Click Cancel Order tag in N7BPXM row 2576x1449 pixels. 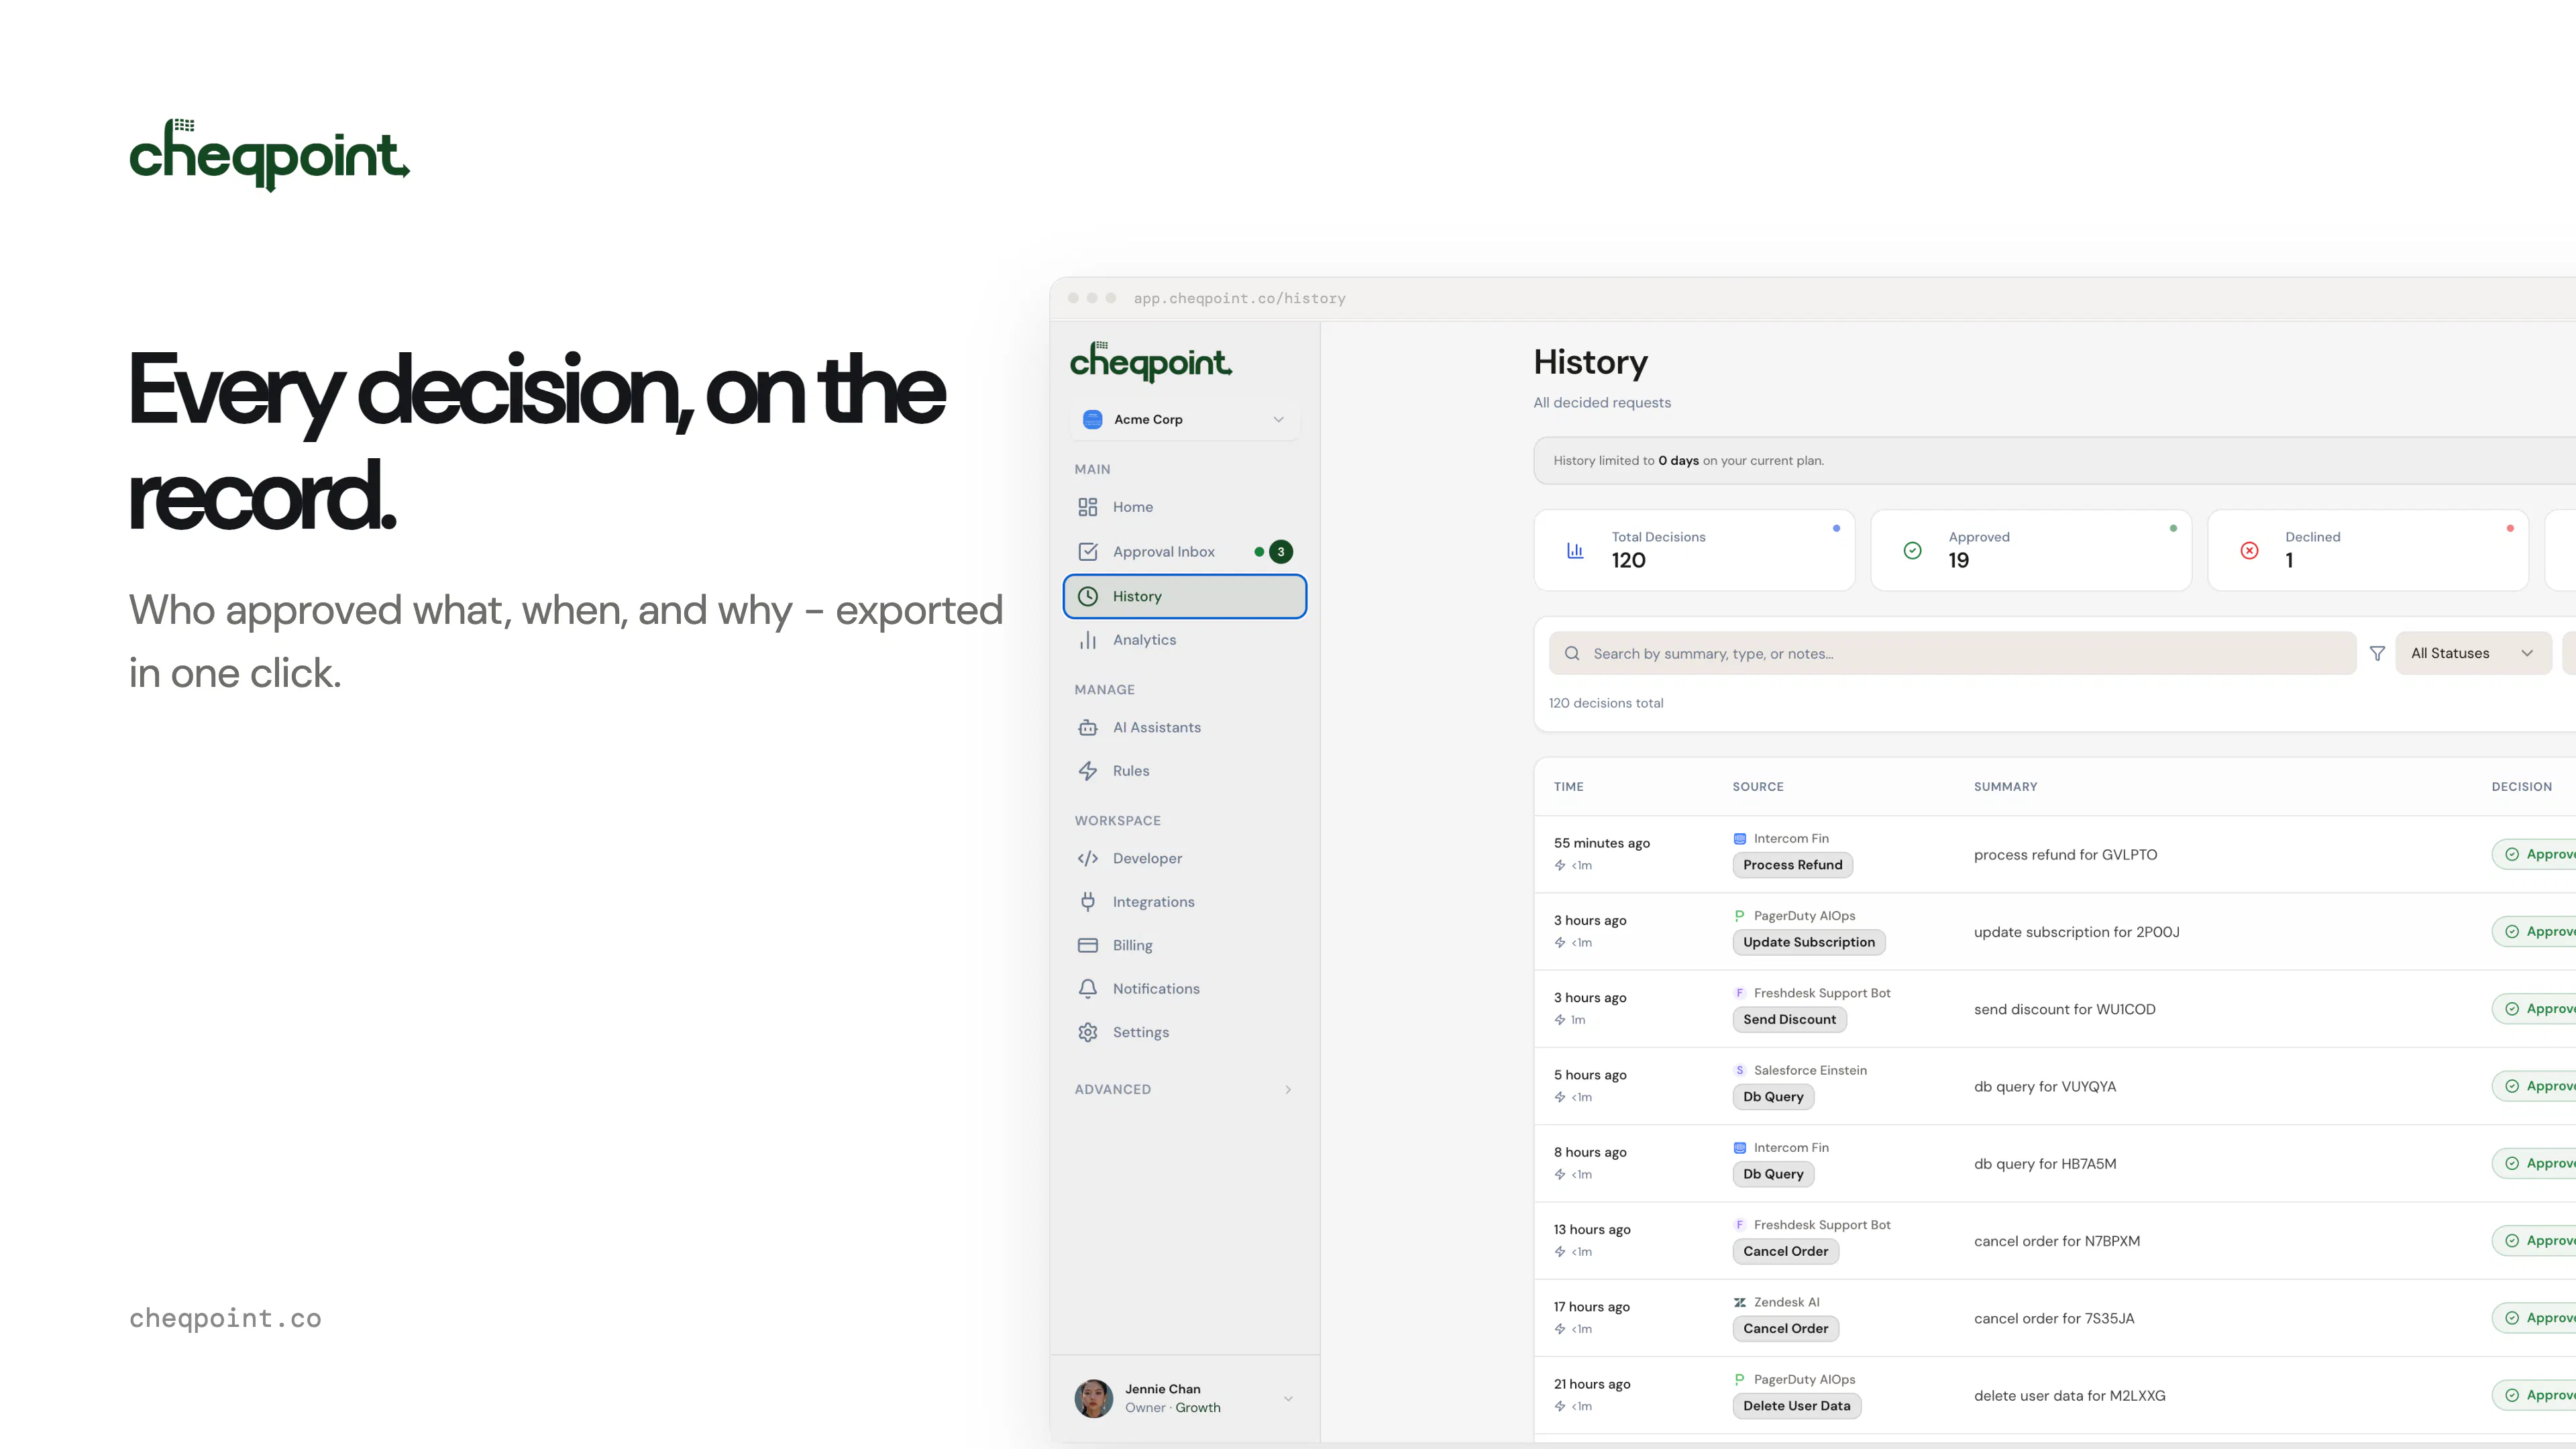(x=1785, y=1251)
